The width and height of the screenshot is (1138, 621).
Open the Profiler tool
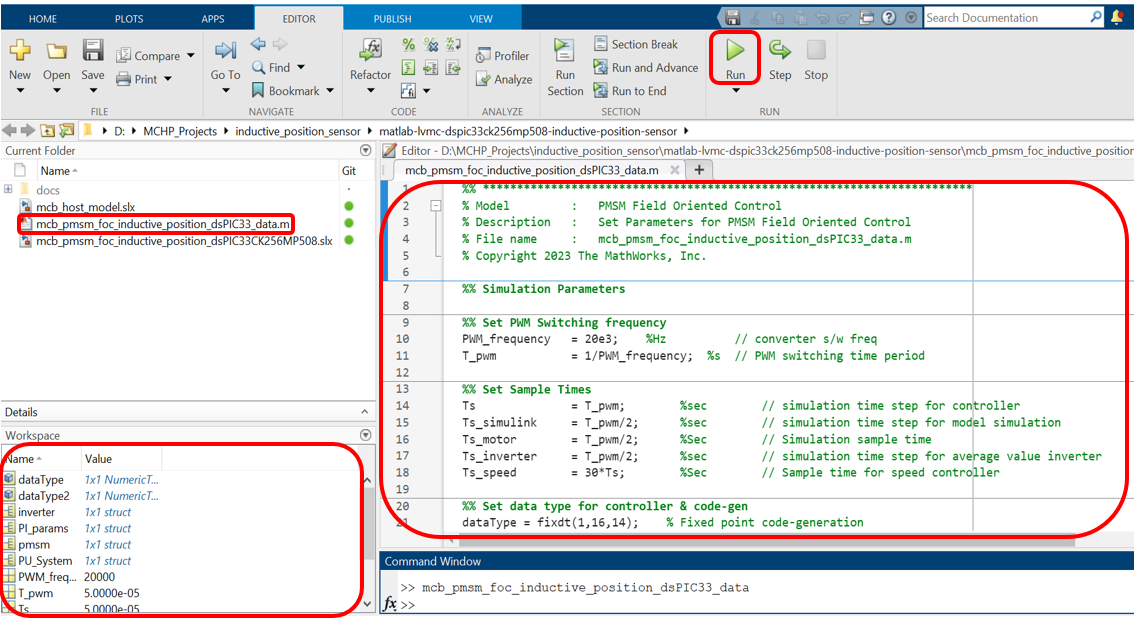[x=503, y=56]
